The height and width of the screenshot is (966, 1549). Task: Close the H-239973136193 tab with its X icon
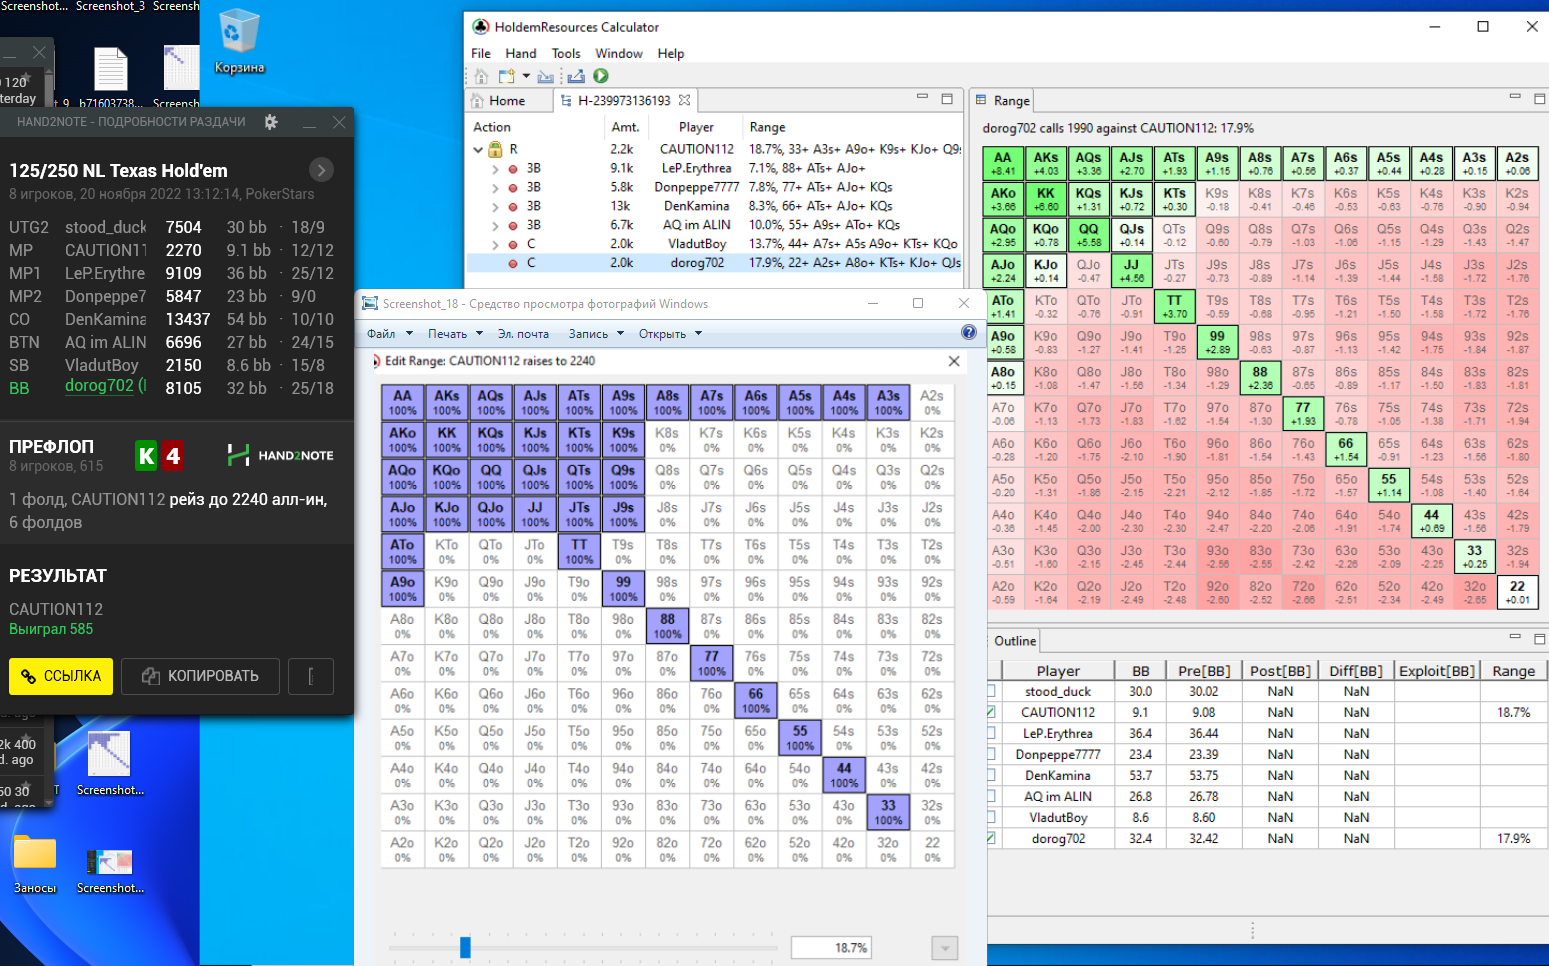click(x=684, y=100)
